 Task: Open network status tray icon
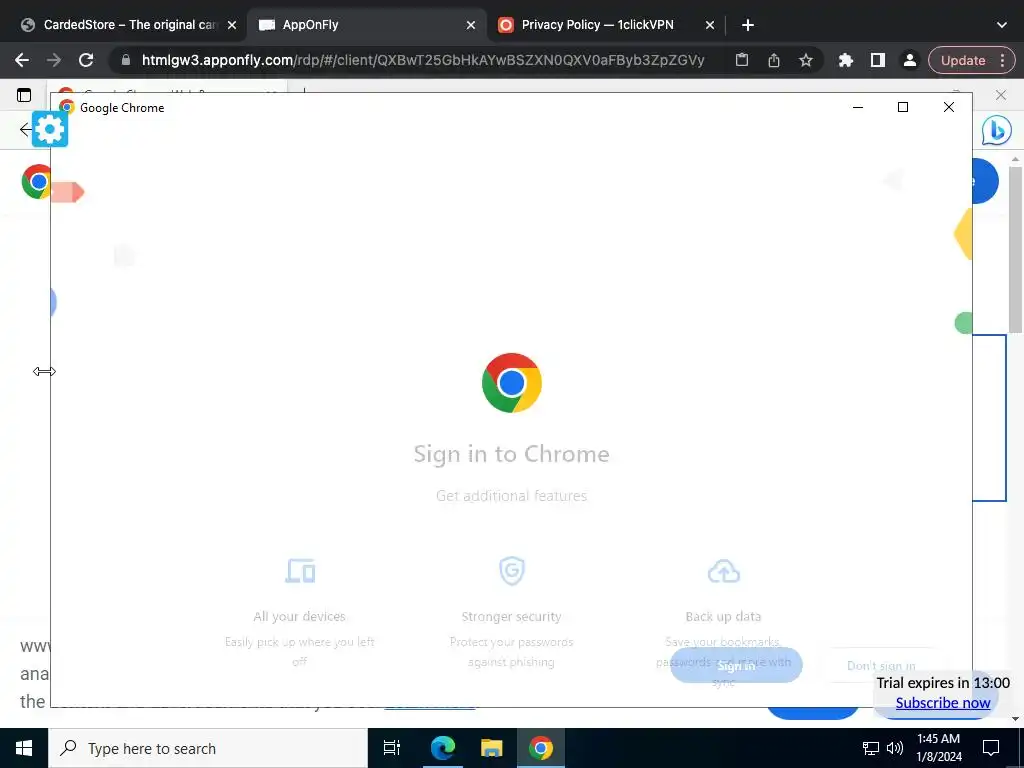click(x=871, y=748)
